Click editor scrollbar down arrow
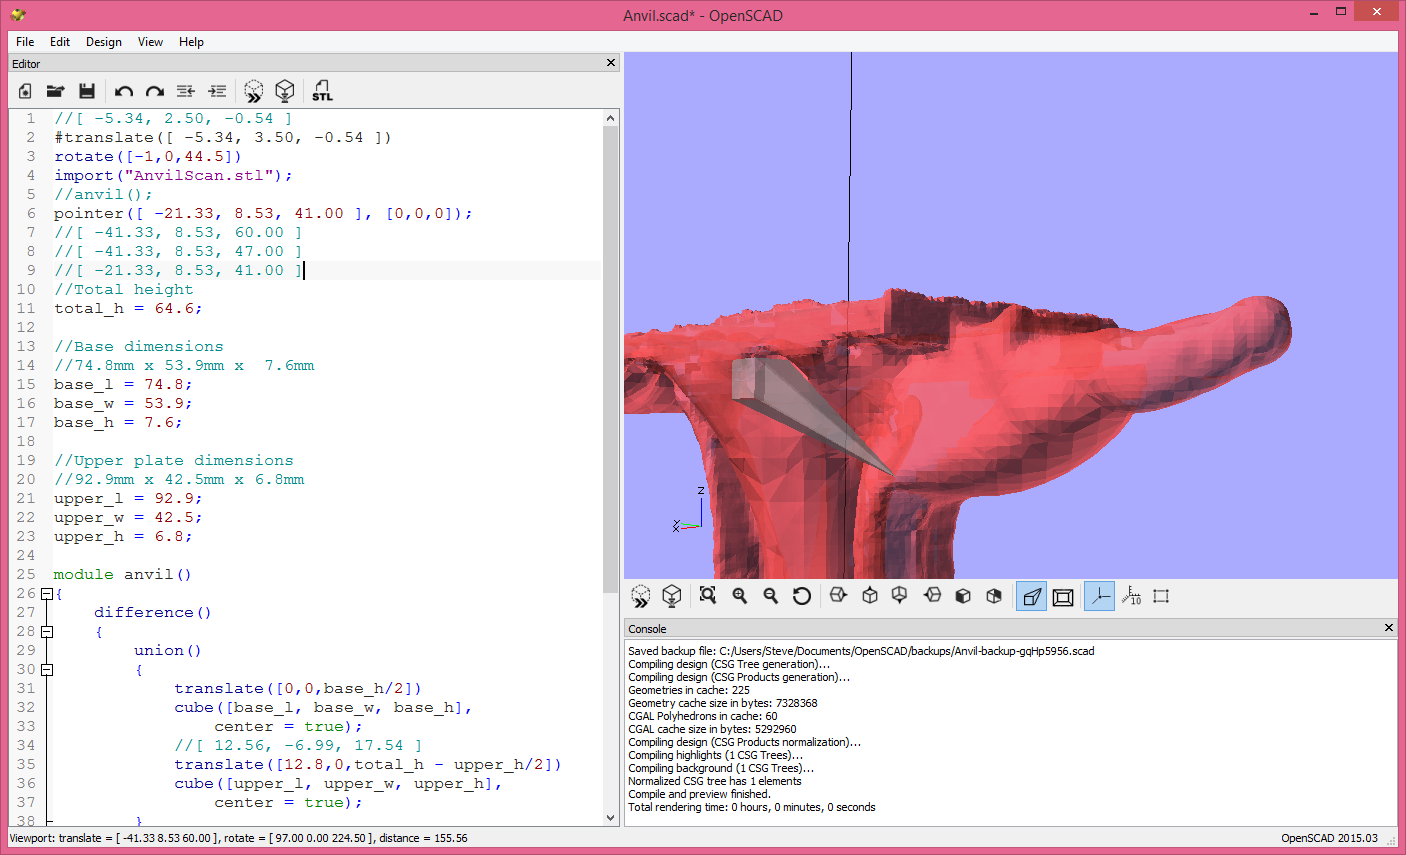 tap(611, 818)
